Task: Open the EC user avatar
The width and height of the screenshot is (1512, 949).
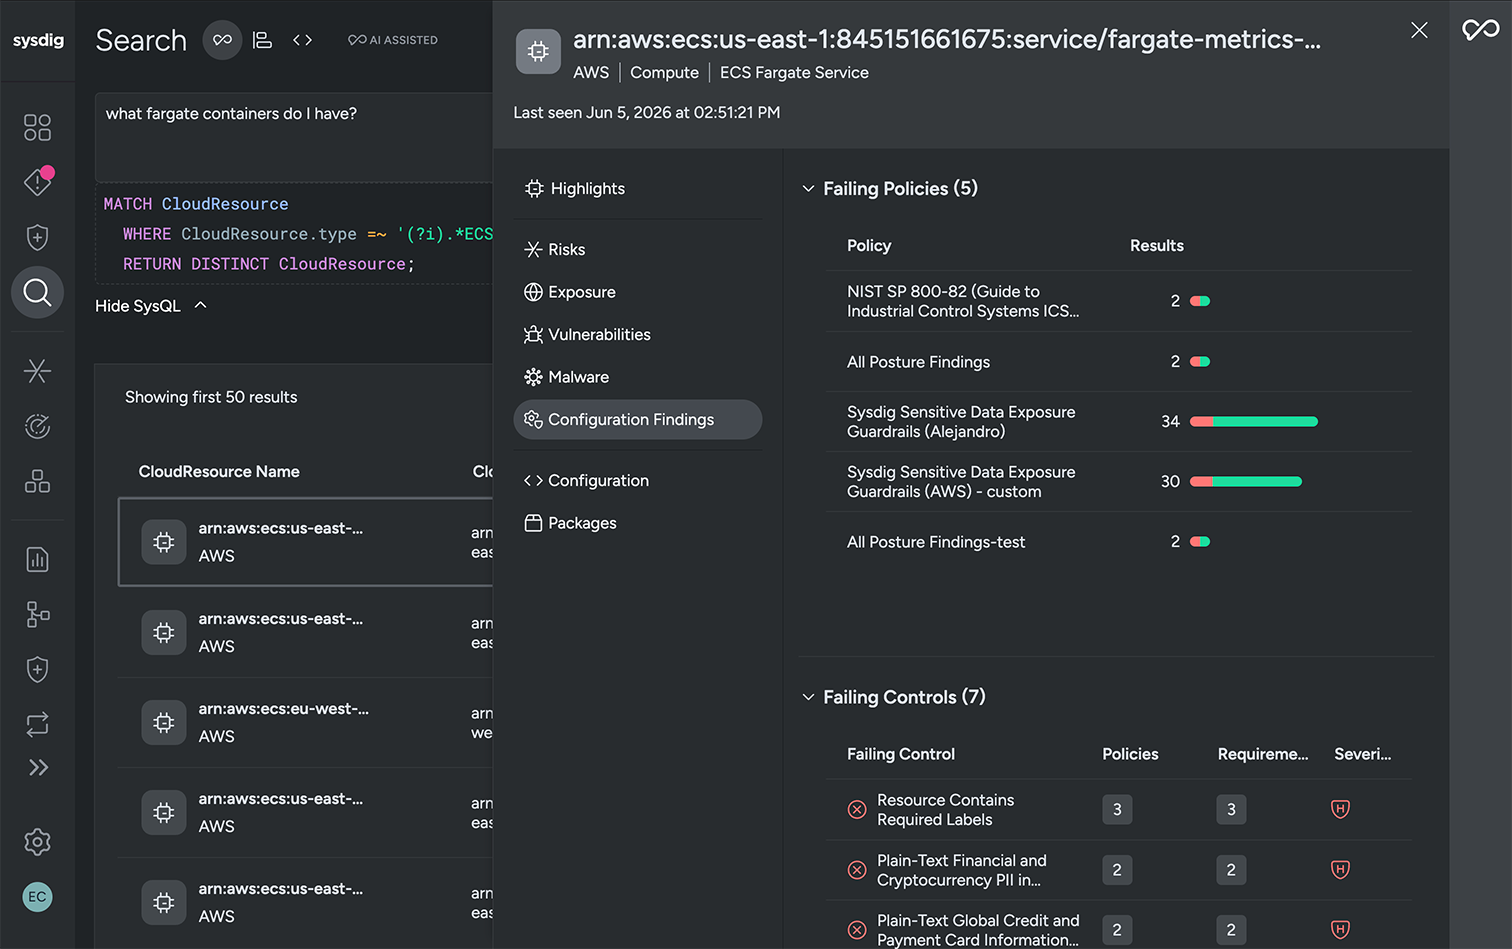Action: (37, 897)
